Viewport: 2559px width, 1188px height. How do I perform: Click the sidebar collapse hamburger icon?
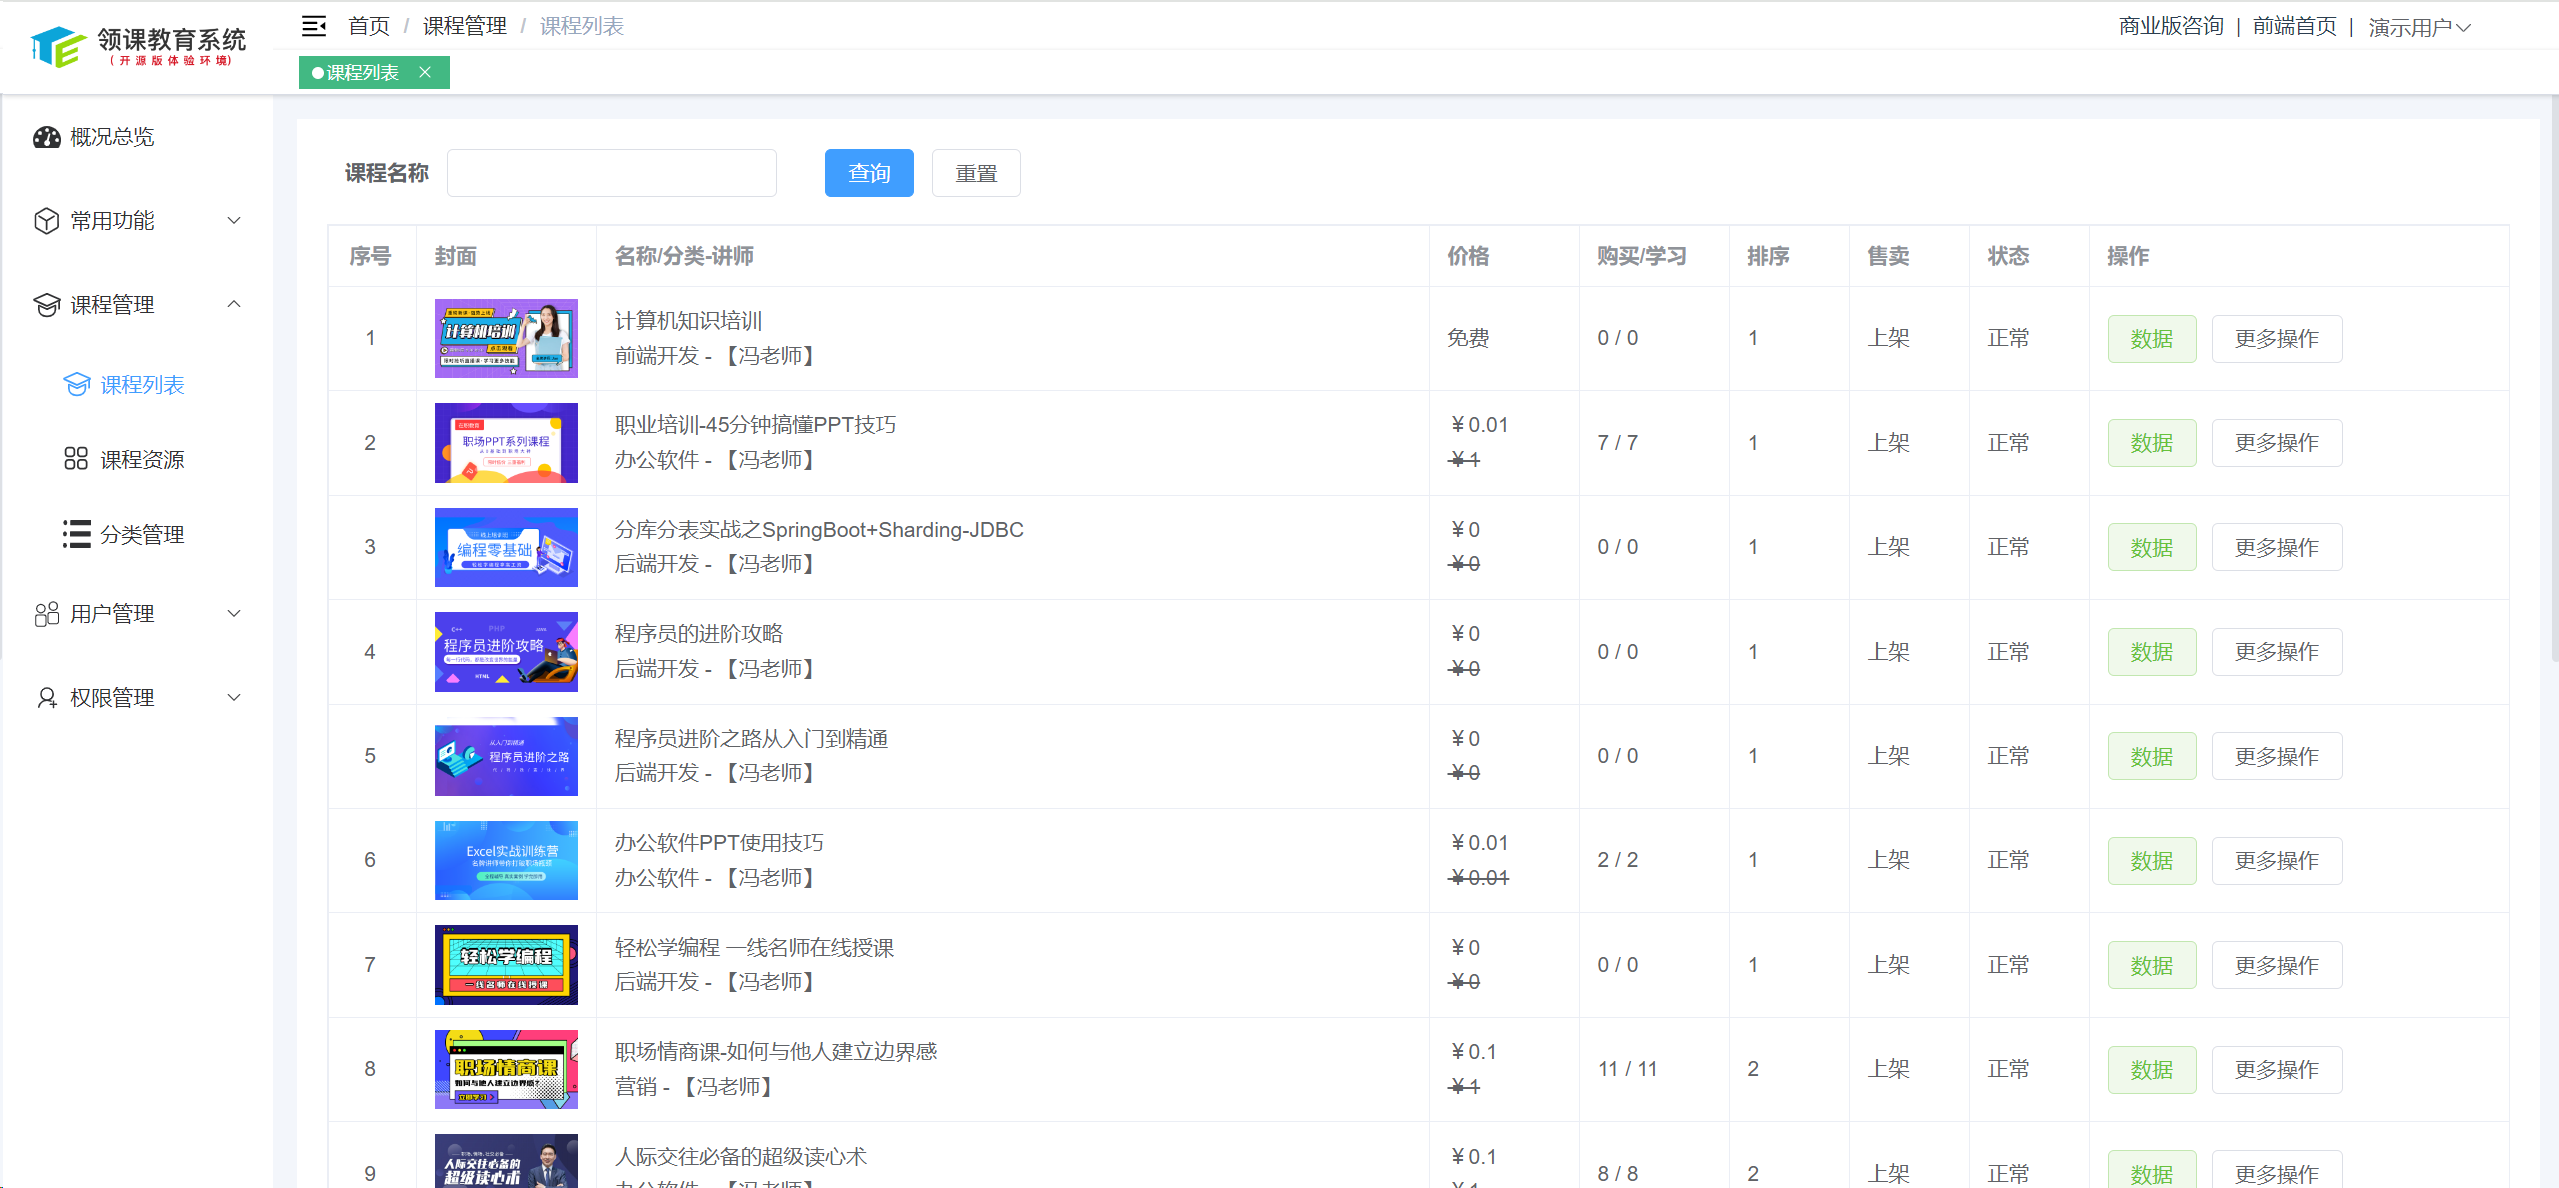point(314,26)
